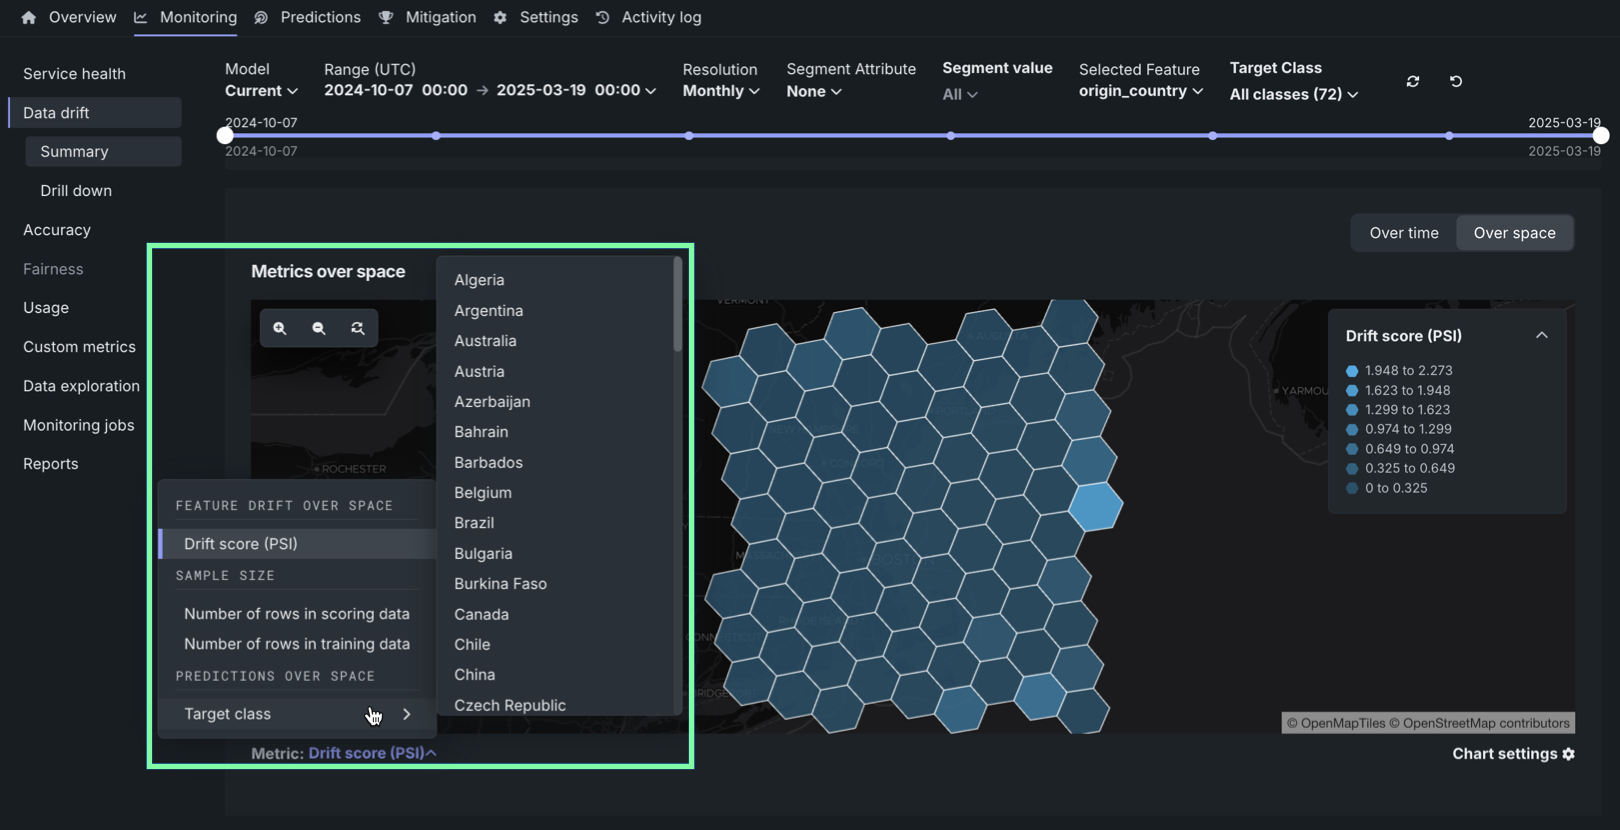Choose Number of rows in scoring data
Viewport: 1620px width, 830px height.
coord(296,614)
